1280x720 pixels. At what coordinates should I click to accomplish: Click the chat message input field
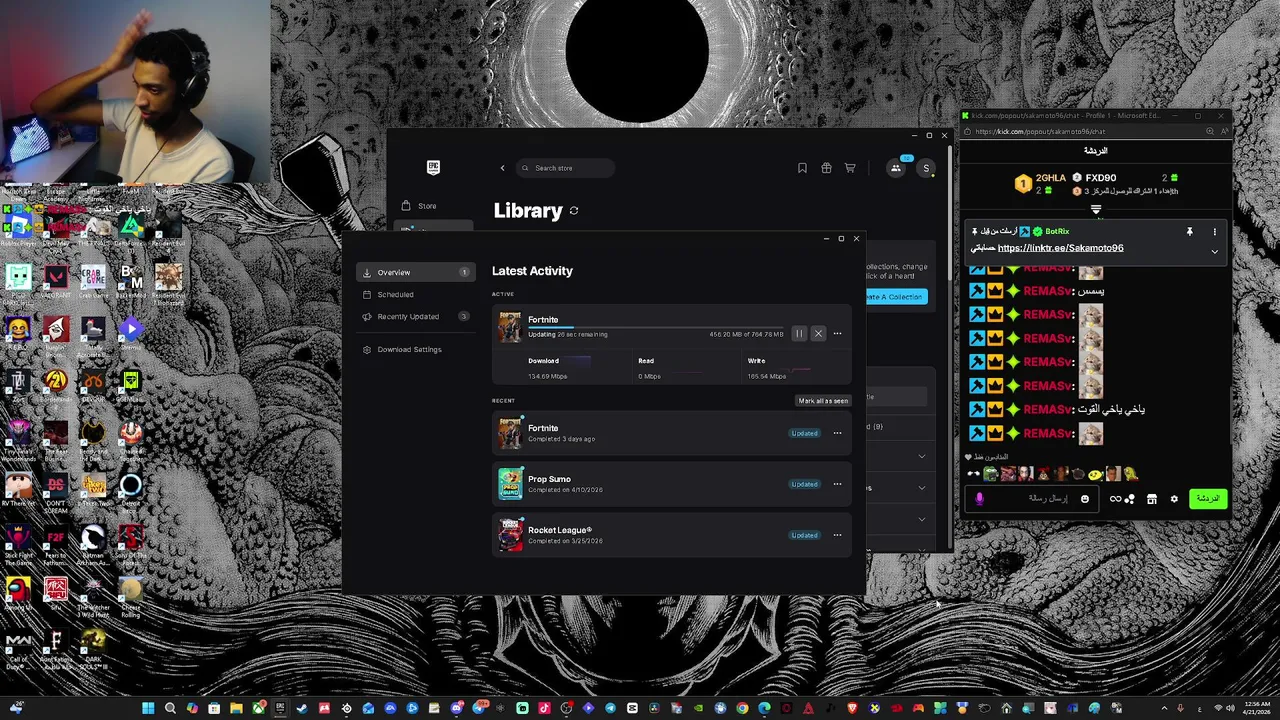[x=1032, y=499]
